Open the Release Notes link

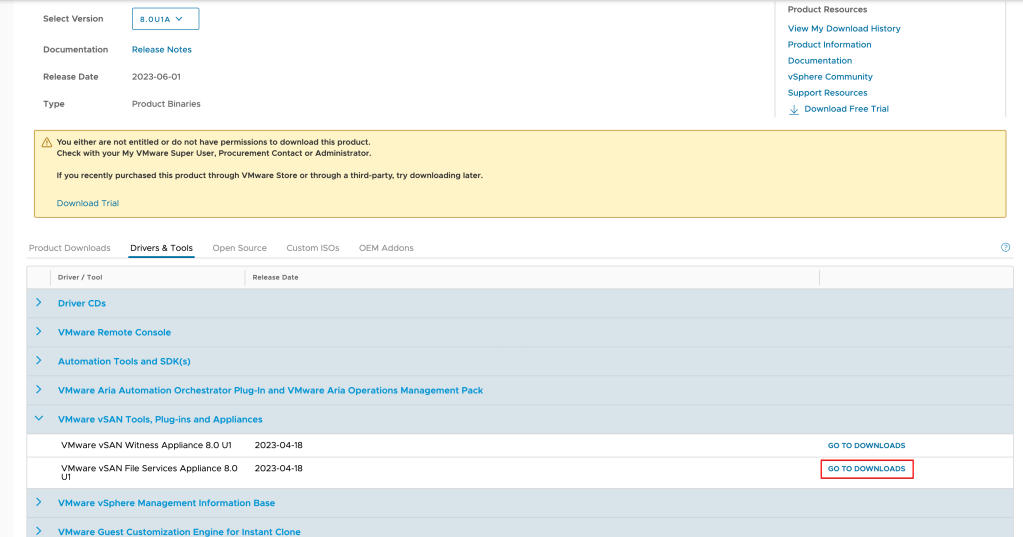(161, 50)
